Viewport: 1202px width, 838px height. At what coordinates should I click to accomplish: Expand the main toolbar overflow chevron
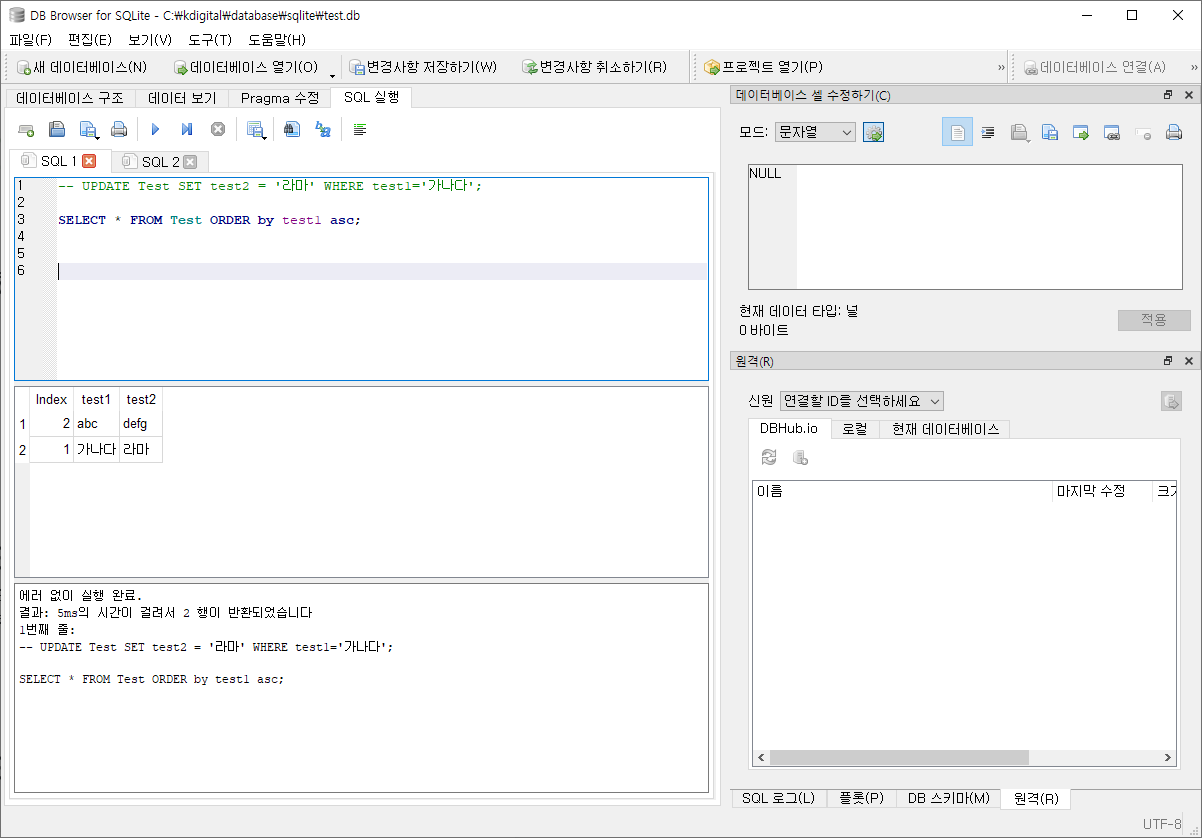click(x=1001, y=68)
